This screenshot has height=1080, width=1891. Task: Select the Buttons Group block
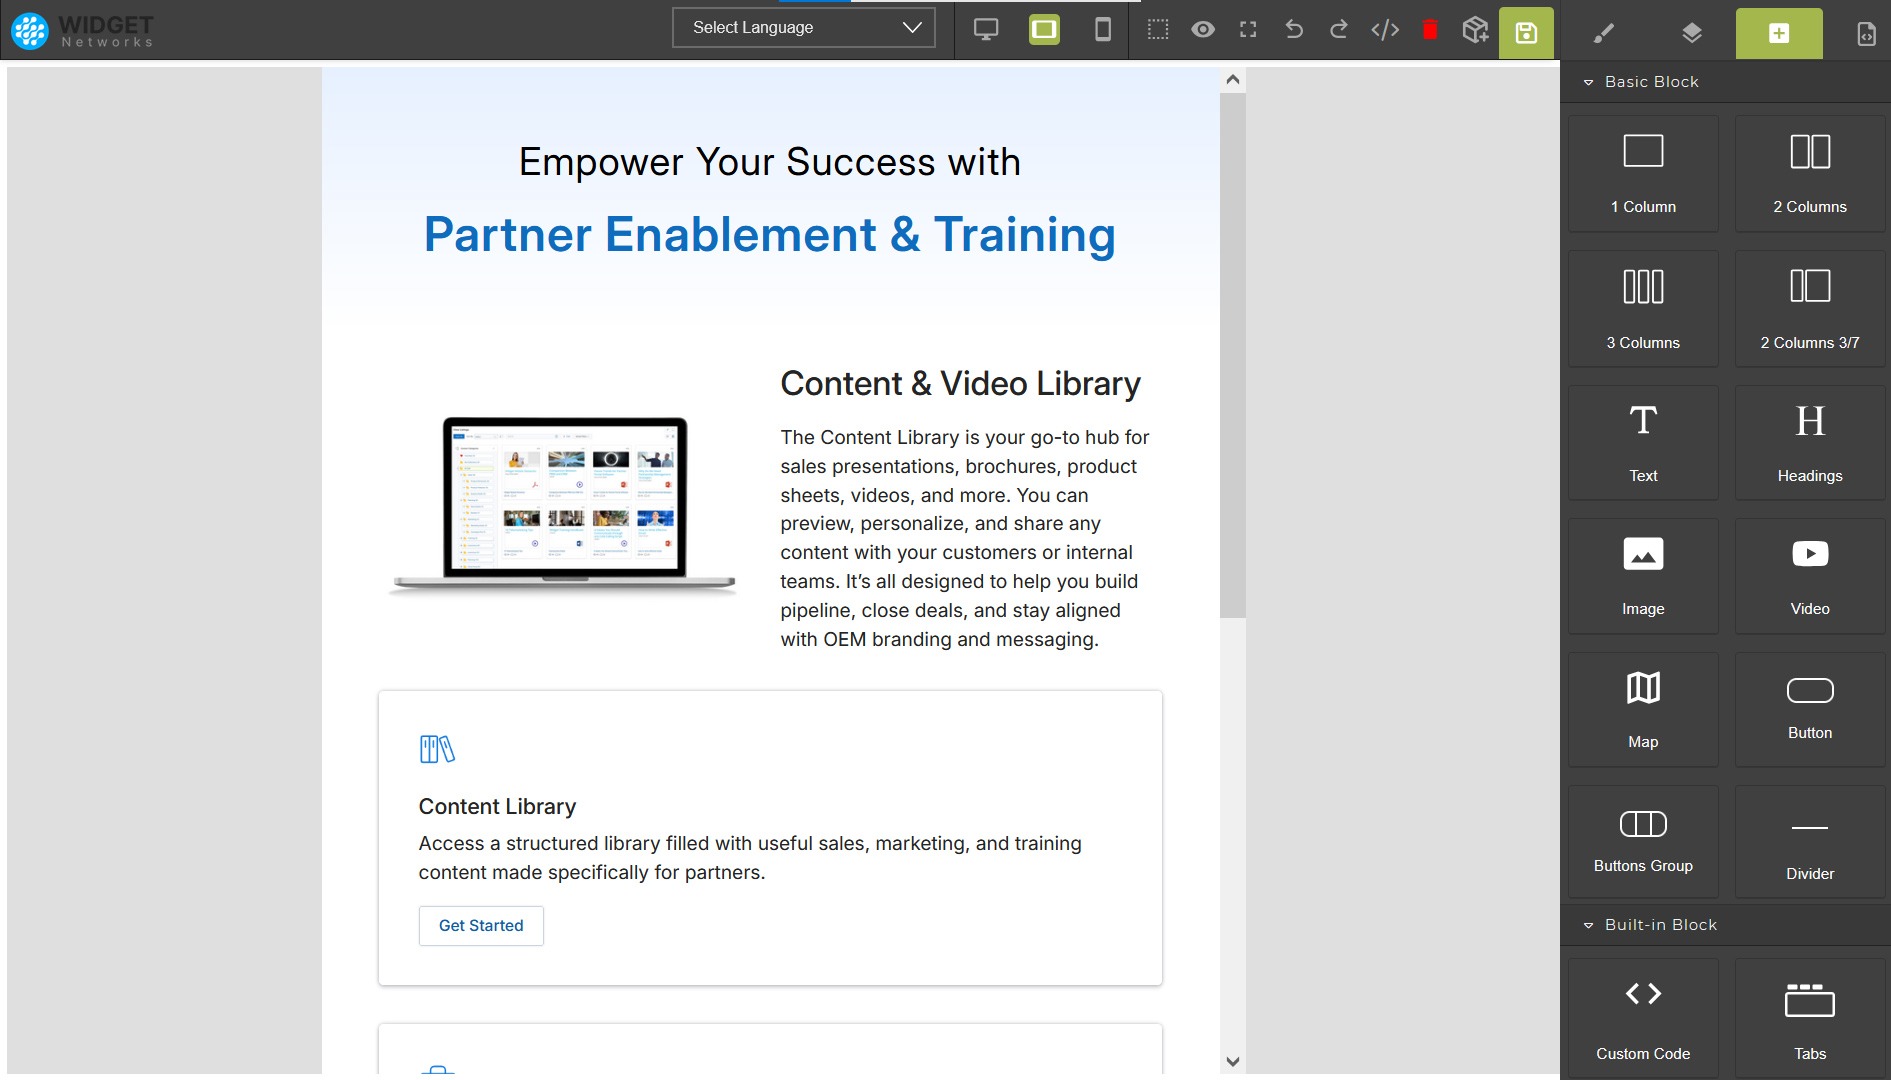(x=1643, y=842)
